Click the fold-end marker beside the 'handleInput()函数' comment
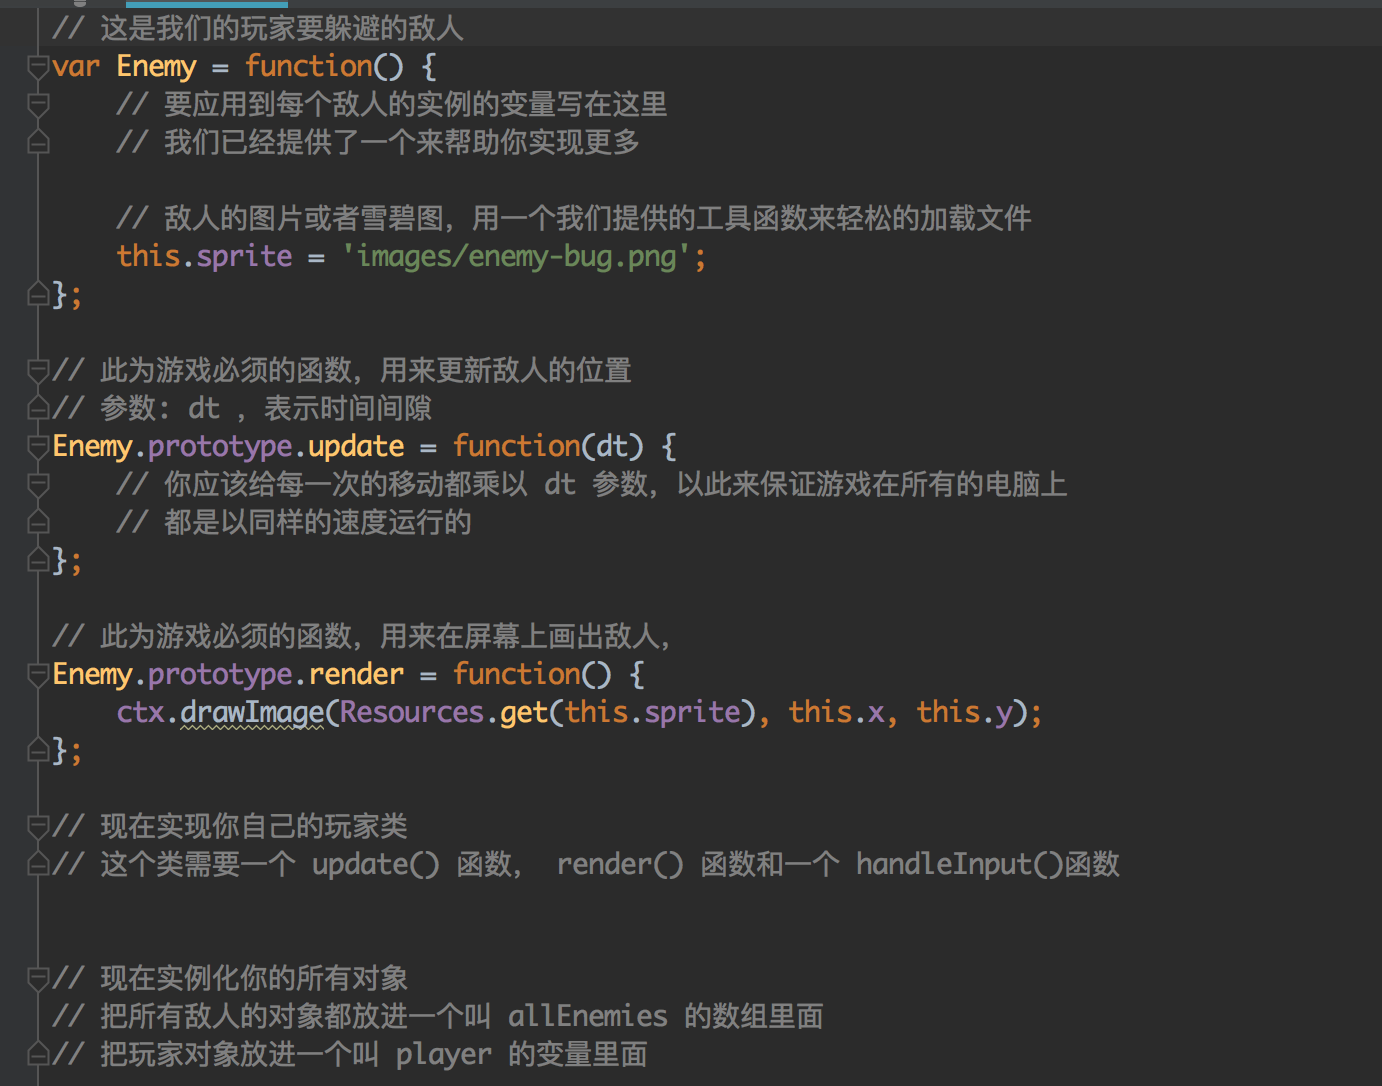1382x1086 pixels. tap(38, 865)
